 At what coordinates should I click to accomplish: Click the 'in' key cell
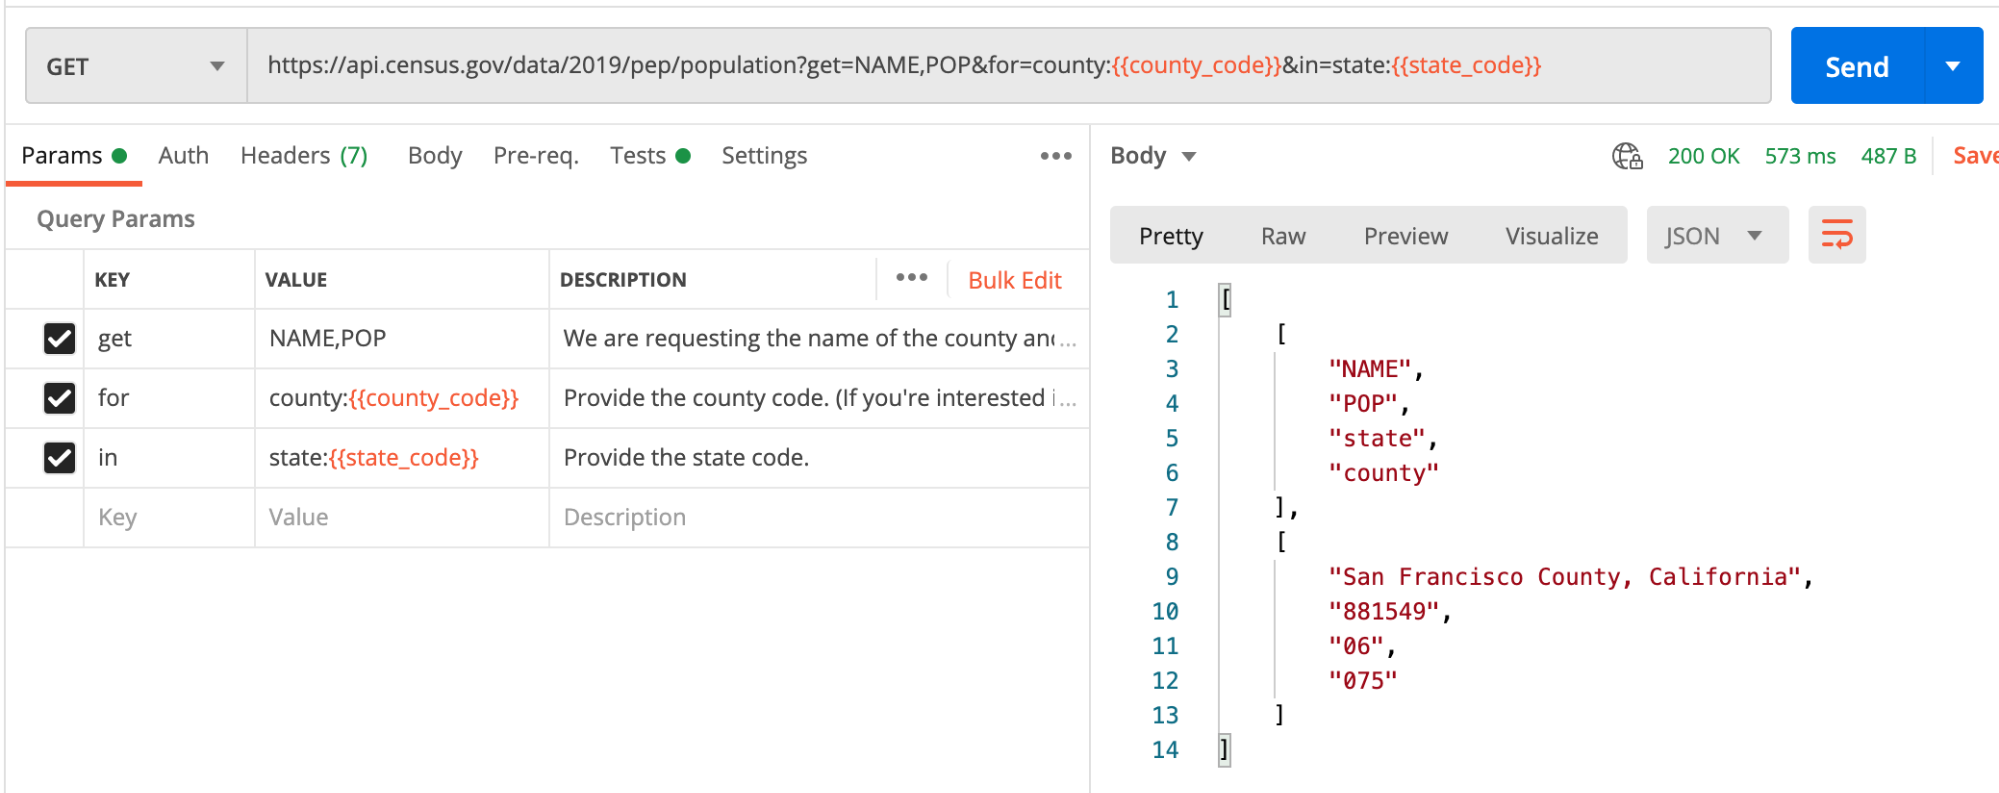tap(169, 458)
